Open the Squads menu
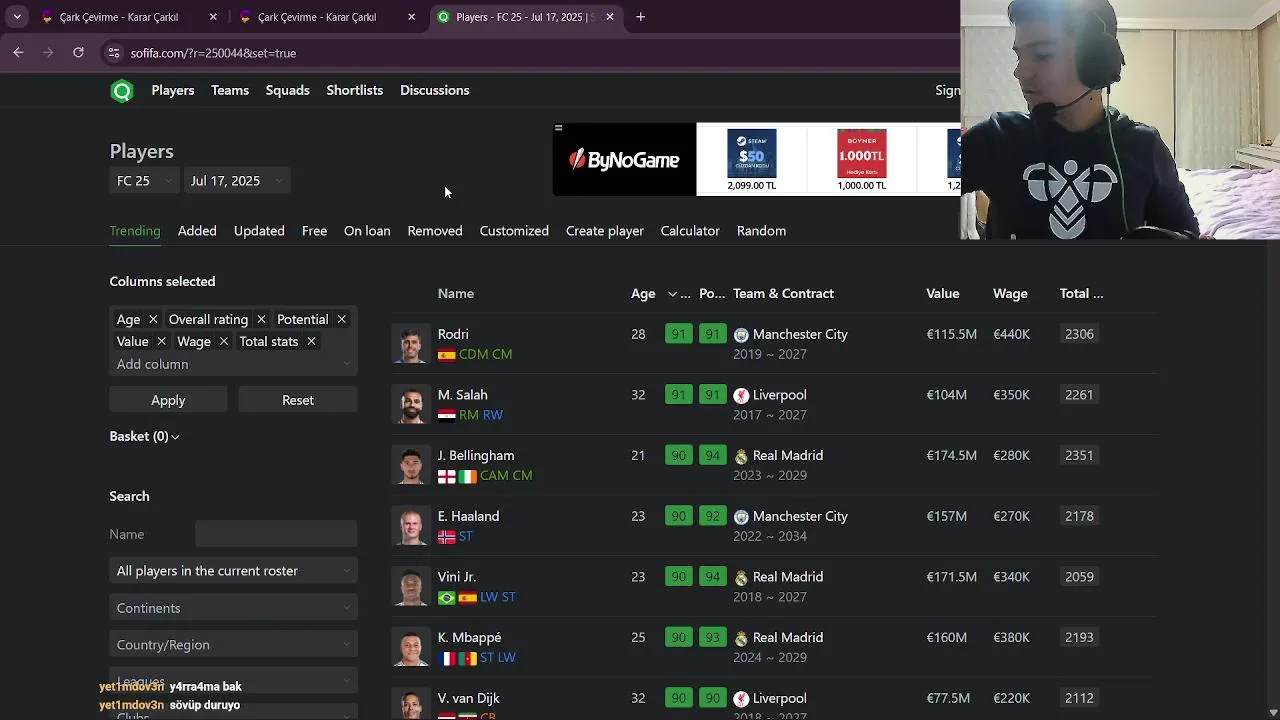The width and height of the screenshot is (1280, 720). 287,90
